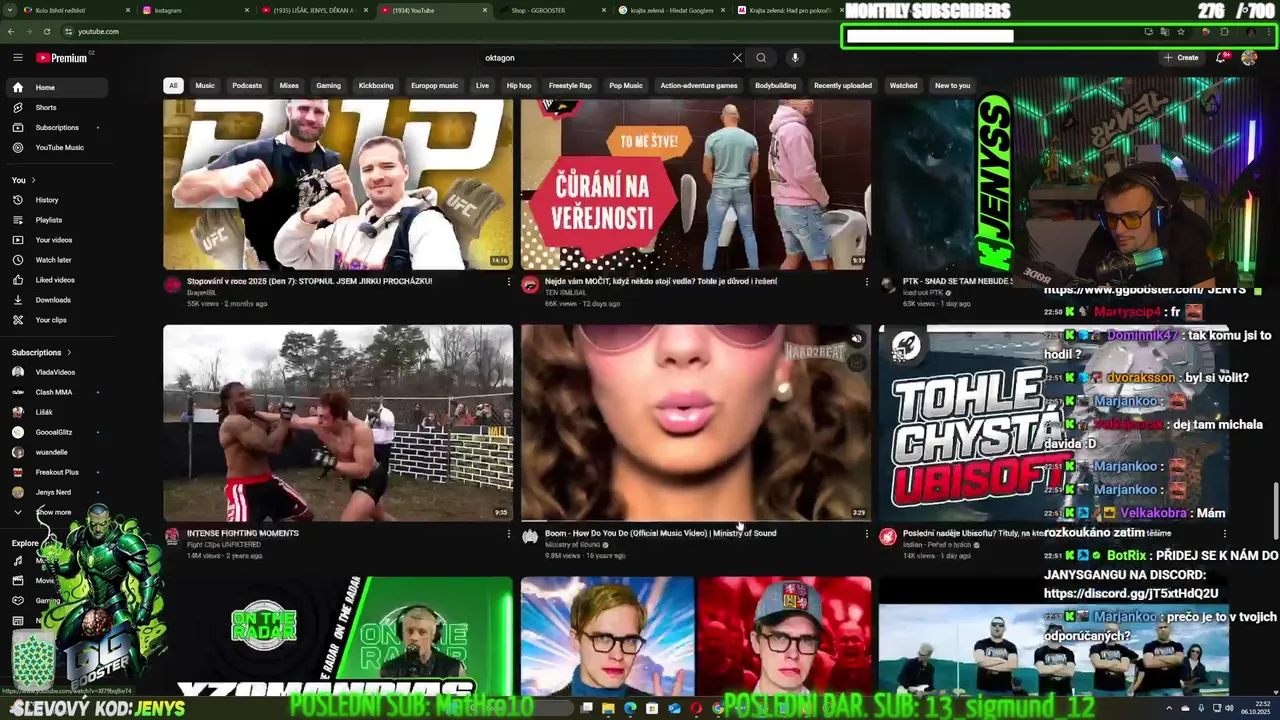Click the YouTube Premium logo
This screenshot has width=1280, height=720.
(x=62, y=58)
